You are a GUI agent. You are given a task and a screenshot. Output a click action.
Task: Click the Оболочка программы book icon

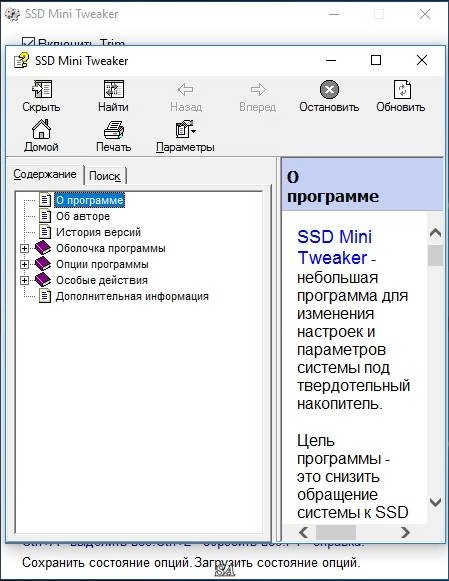click(43, 248)
